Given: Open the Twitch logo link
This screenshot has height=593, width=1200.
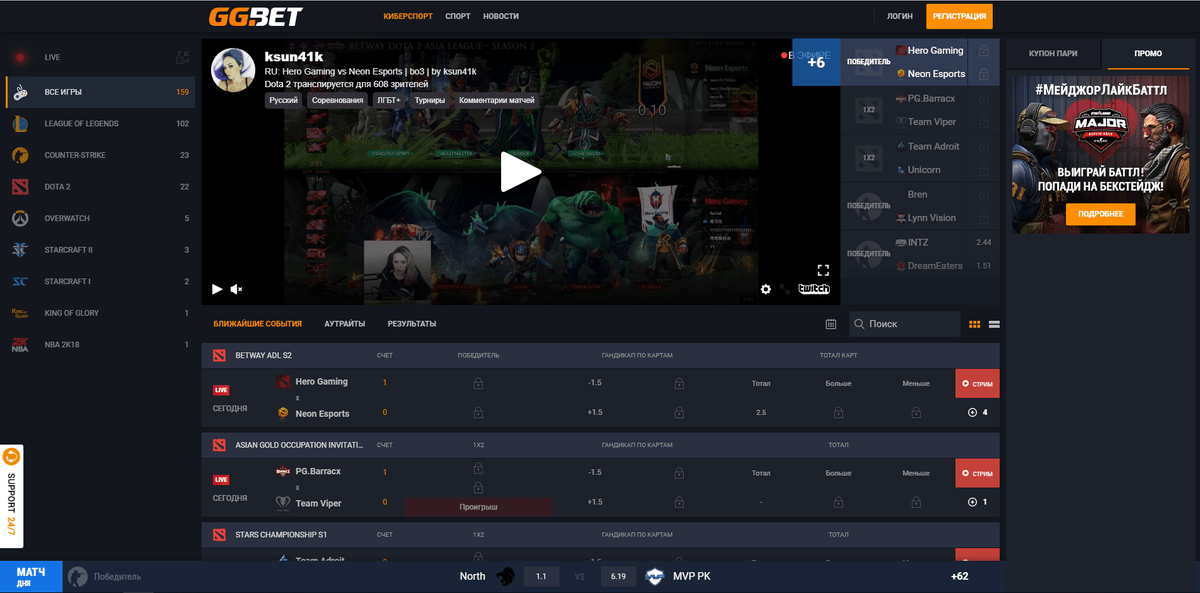Looking at the screenshot, I should [813, 289].
